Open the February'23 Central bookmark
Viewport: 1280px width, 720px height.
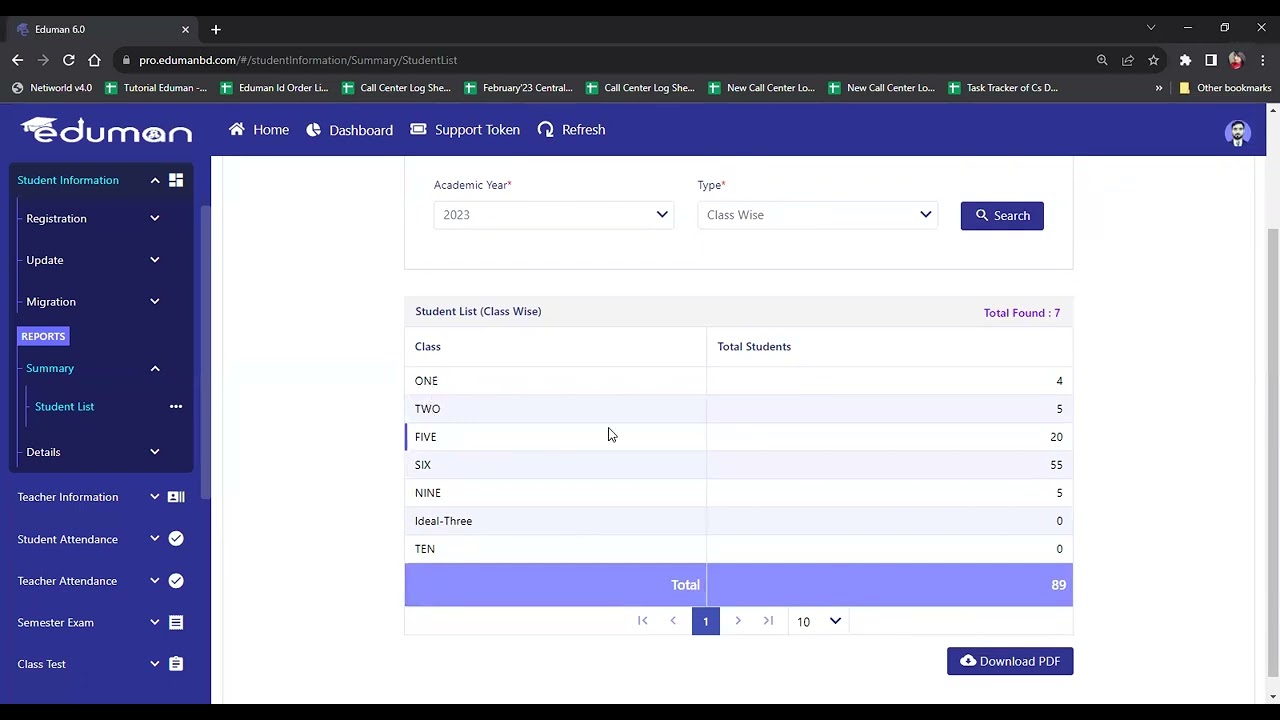click(518, 88)
